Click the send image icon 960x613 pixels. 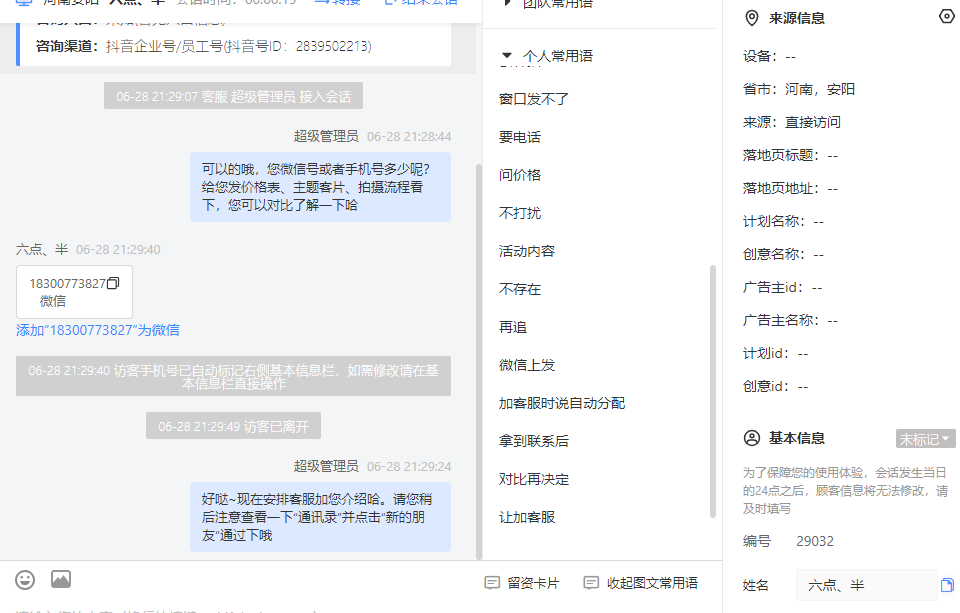tap(61, 579)
